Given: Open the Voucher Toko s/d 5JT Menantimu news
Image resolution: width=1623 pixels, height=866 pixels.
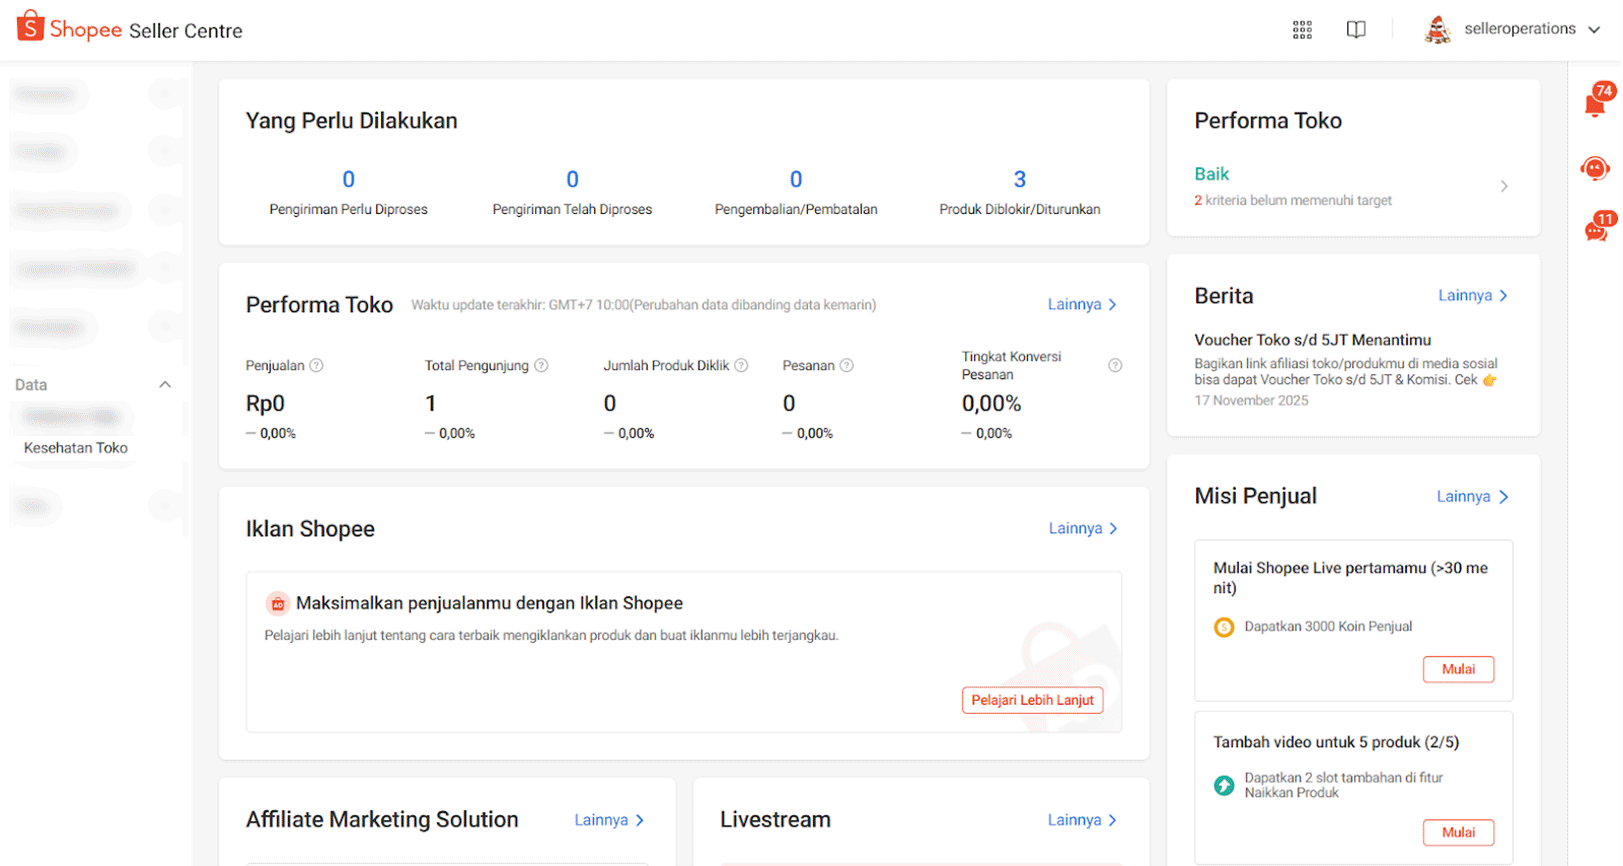Looking at the screenshot, I should [1313, 340].
